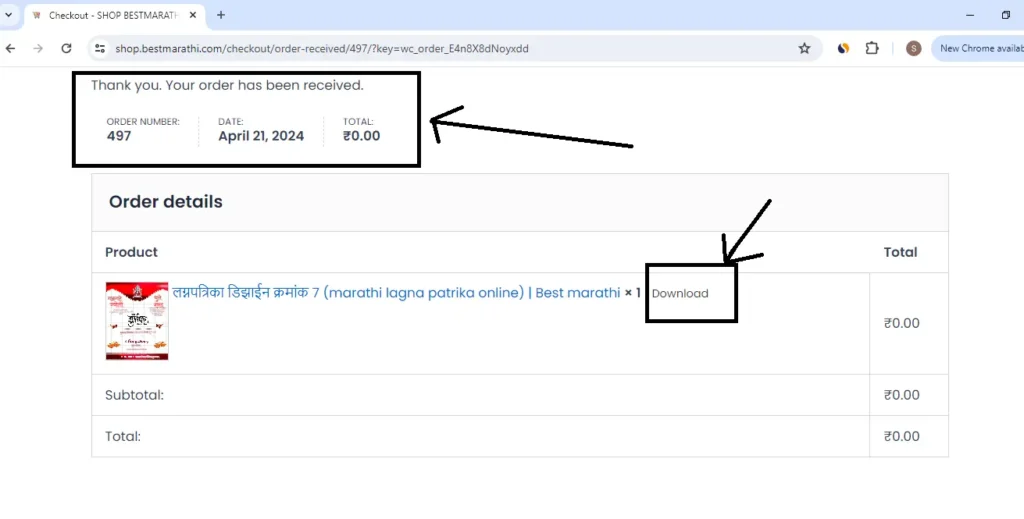Image resolution: width=1024 pixels, height=519 pixels.
Task: Click the browser forward arrow
Action: [x=38, y=48]
